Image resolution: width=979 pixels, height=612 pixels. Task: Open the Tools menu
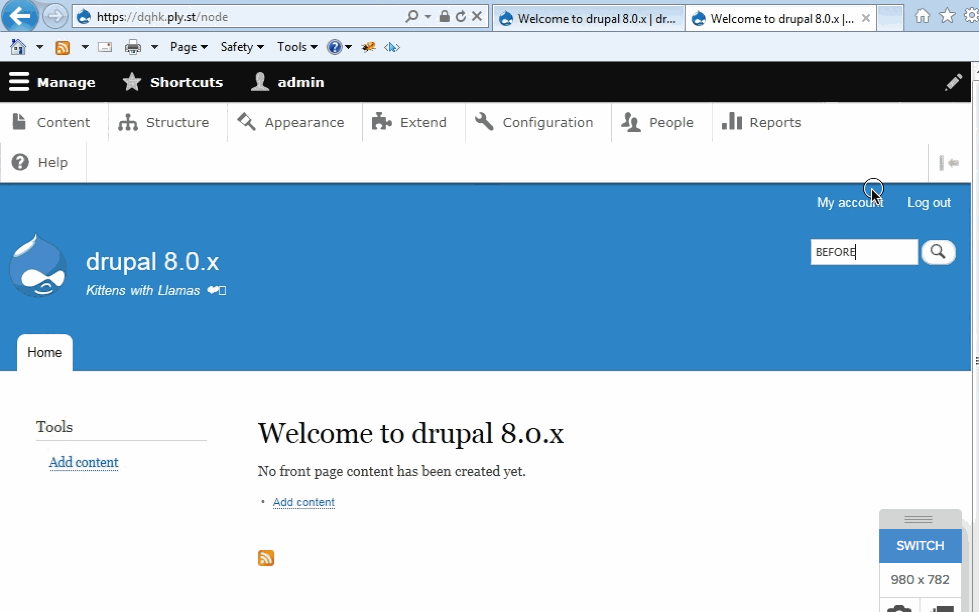297,47
